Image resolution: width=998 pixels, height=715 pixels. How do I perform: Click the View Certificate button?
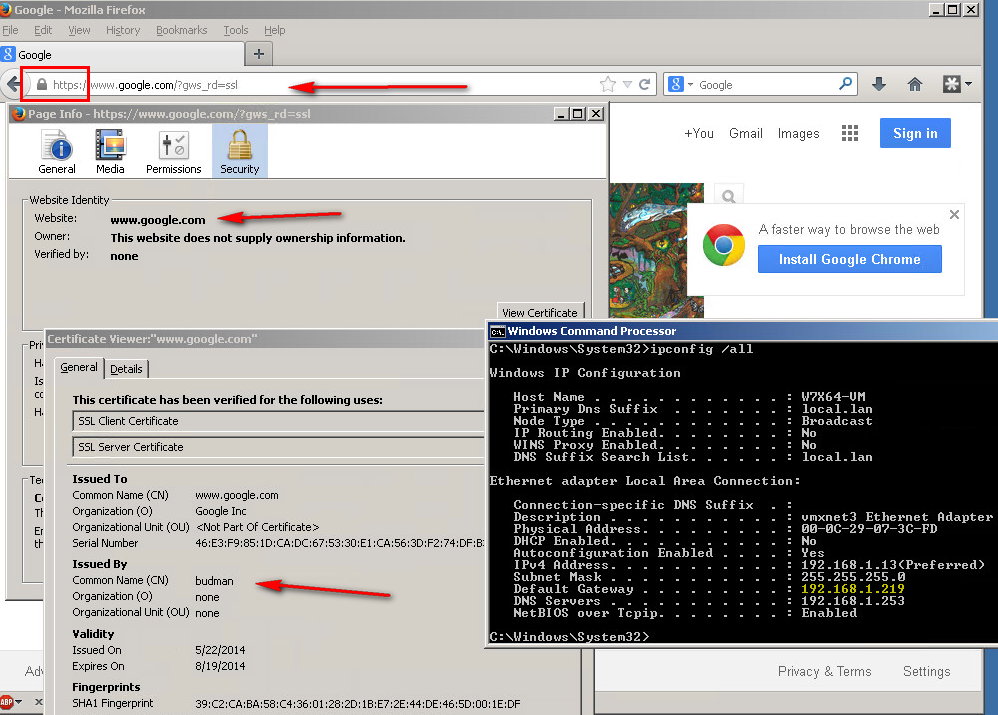coord(540,312)
